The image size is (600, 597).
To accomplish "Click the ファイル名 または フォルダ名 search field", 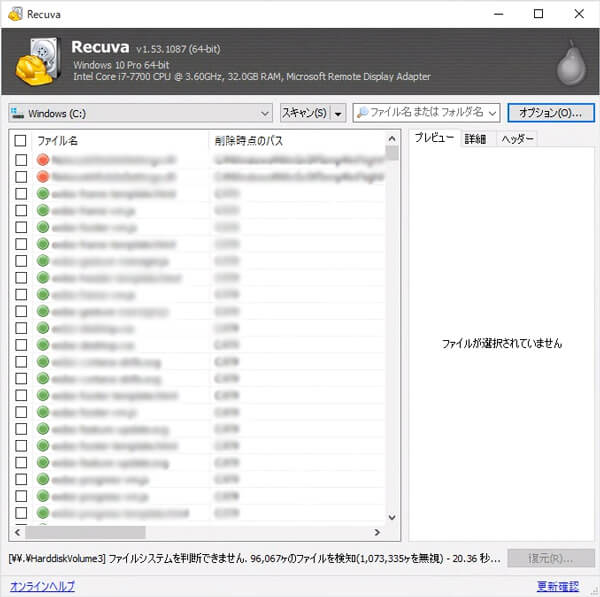I will [428, 113].
